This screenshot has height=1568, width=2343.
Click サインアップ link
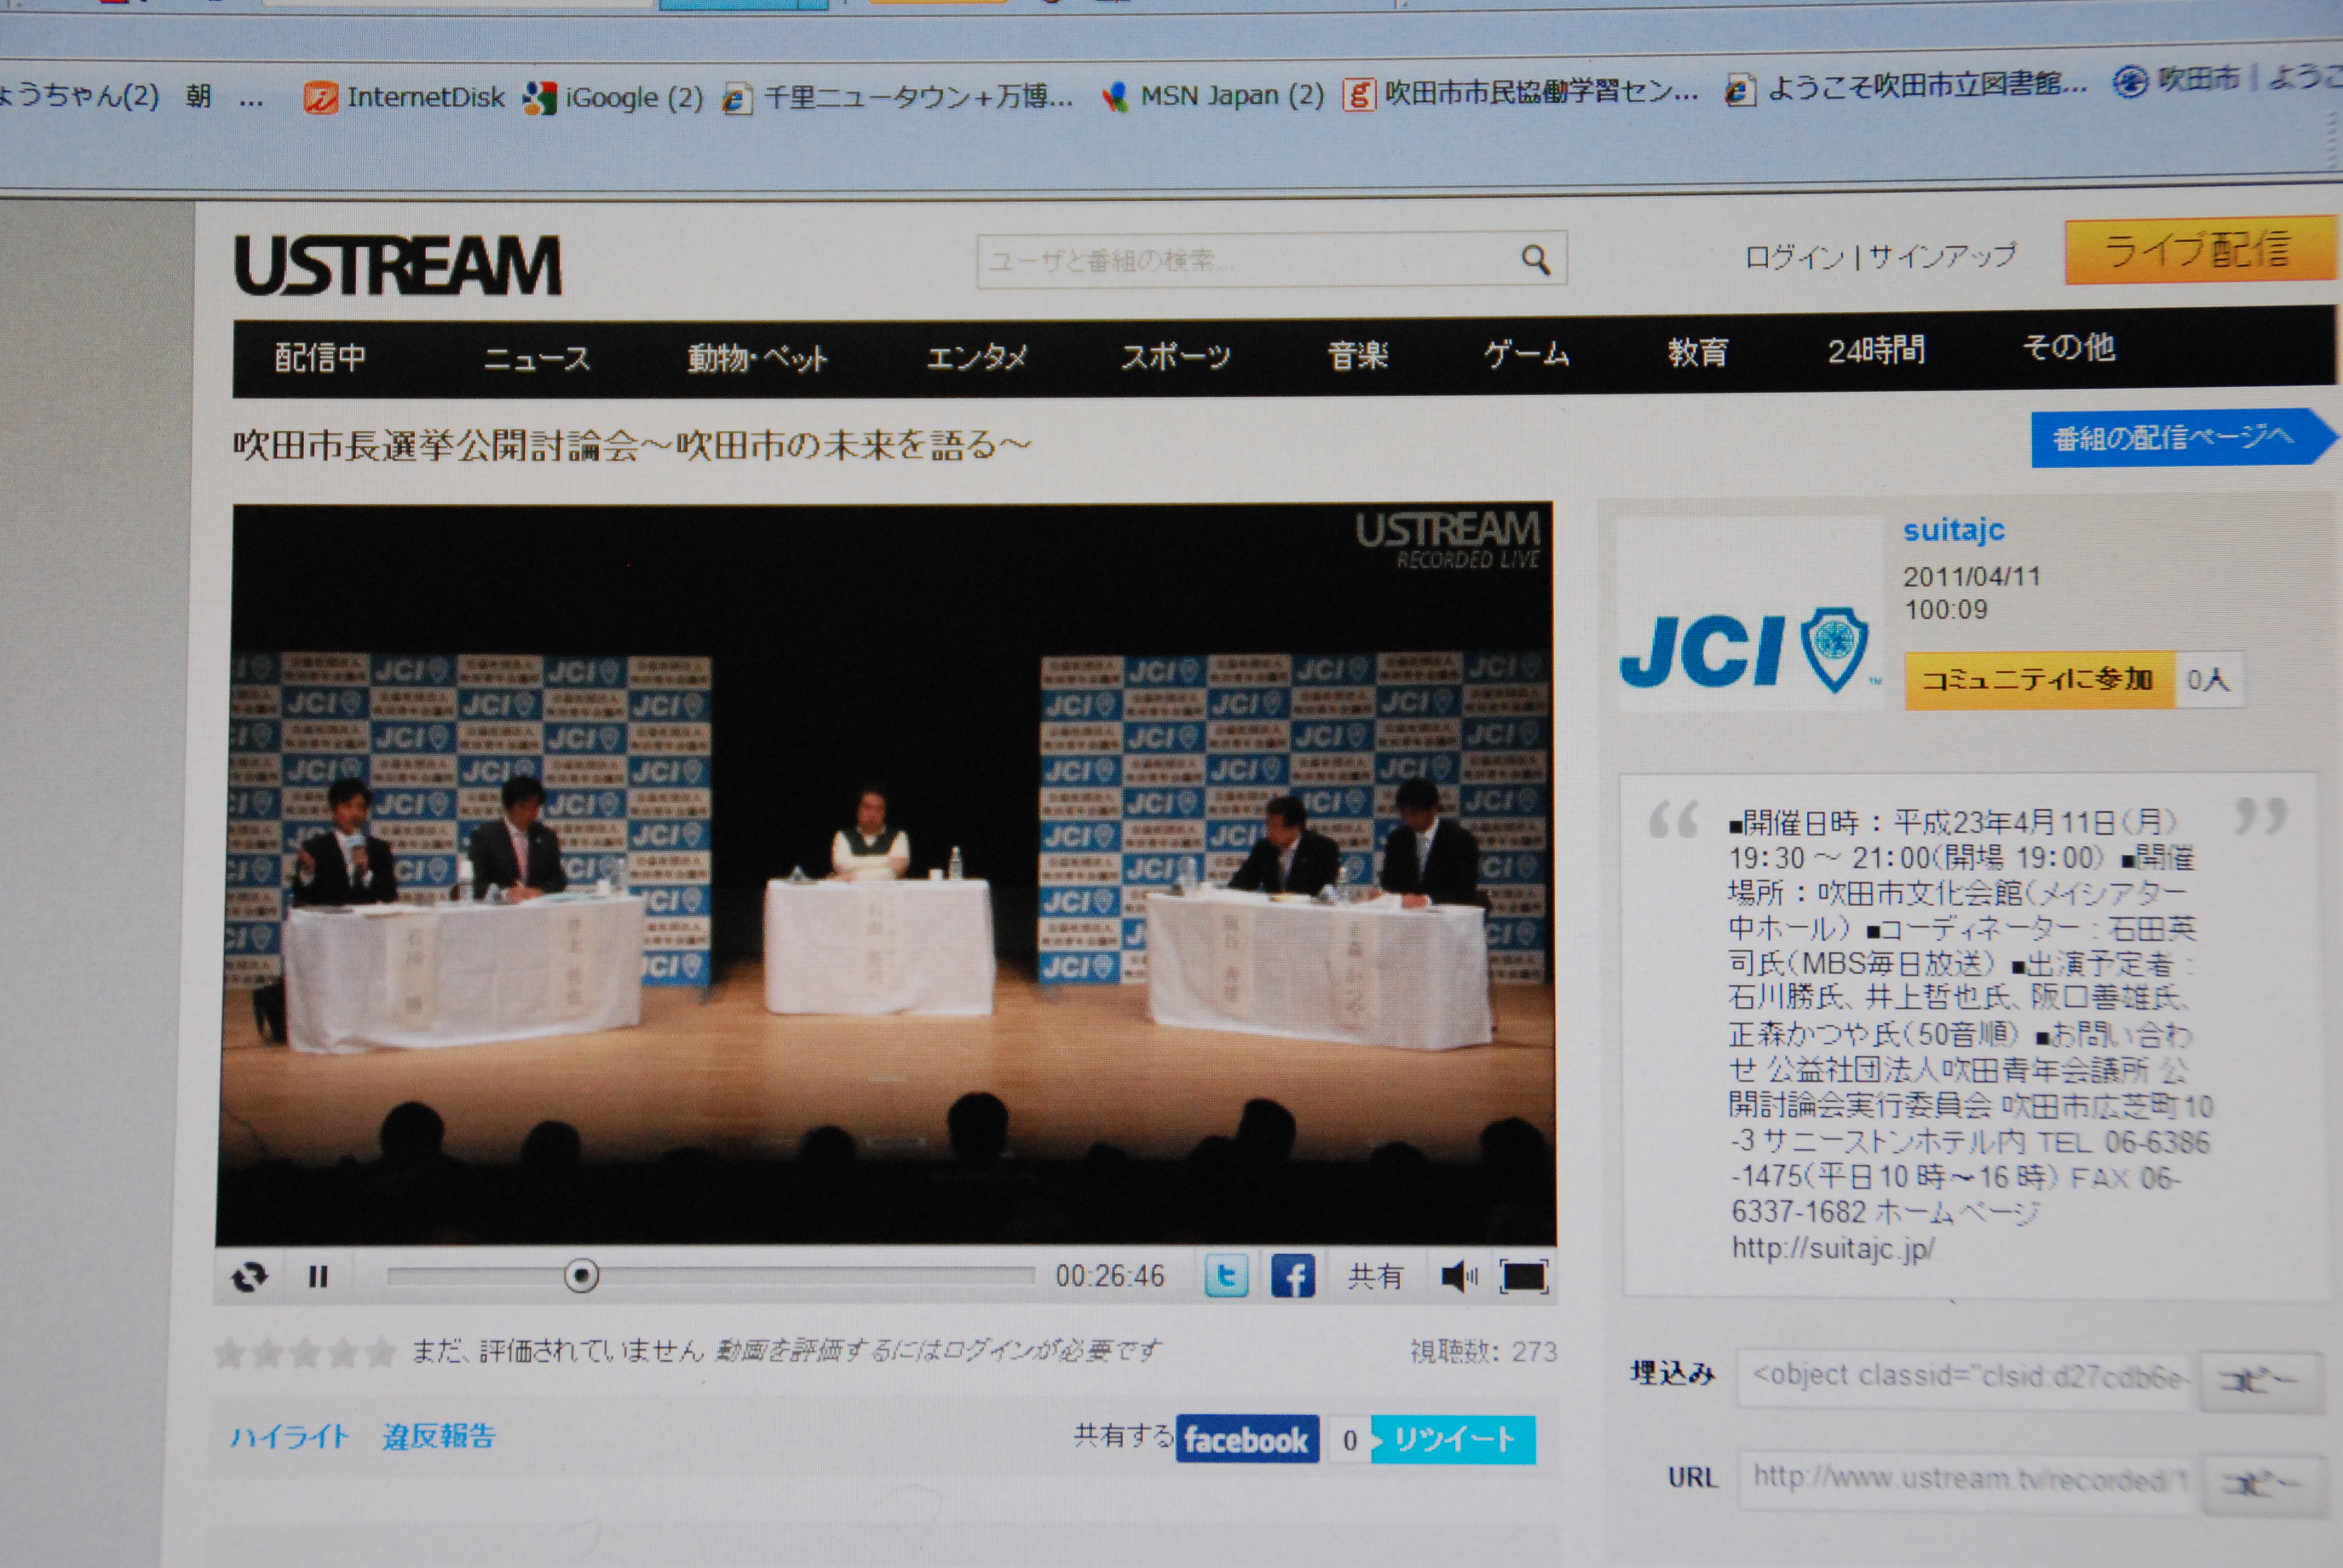(x=1942, y=256)
